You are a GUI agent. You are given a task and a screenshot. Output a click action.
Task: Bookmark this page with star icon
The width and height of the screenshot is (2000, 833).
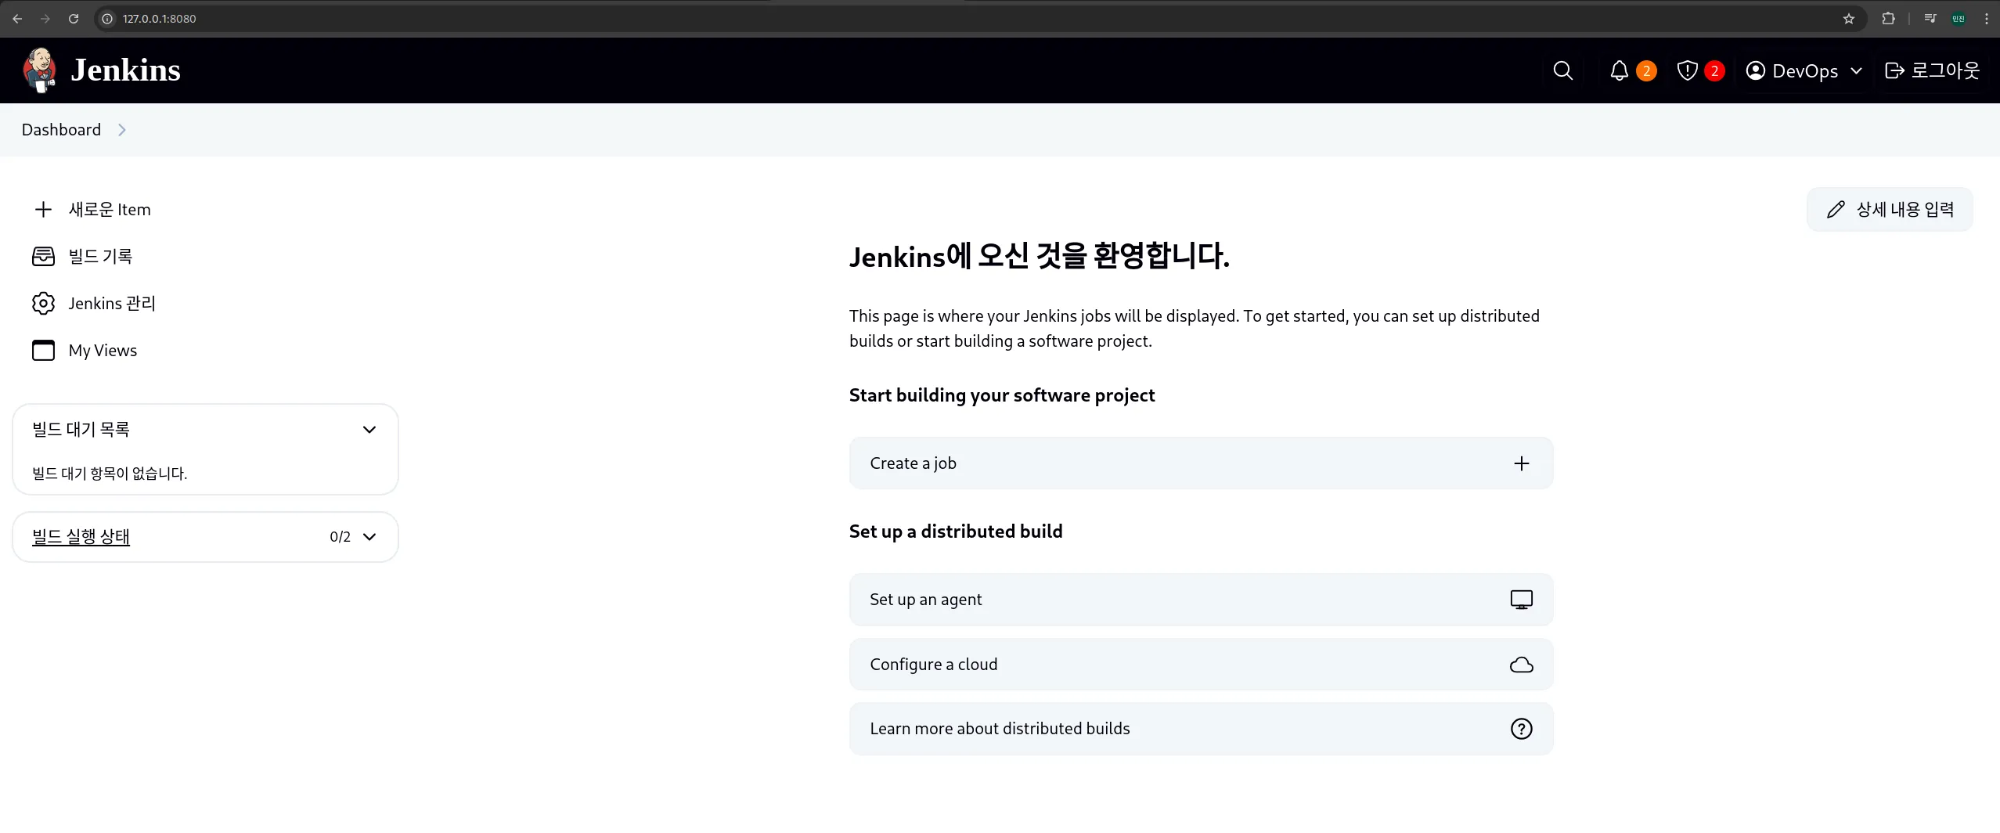click(x=1848, y=18)
